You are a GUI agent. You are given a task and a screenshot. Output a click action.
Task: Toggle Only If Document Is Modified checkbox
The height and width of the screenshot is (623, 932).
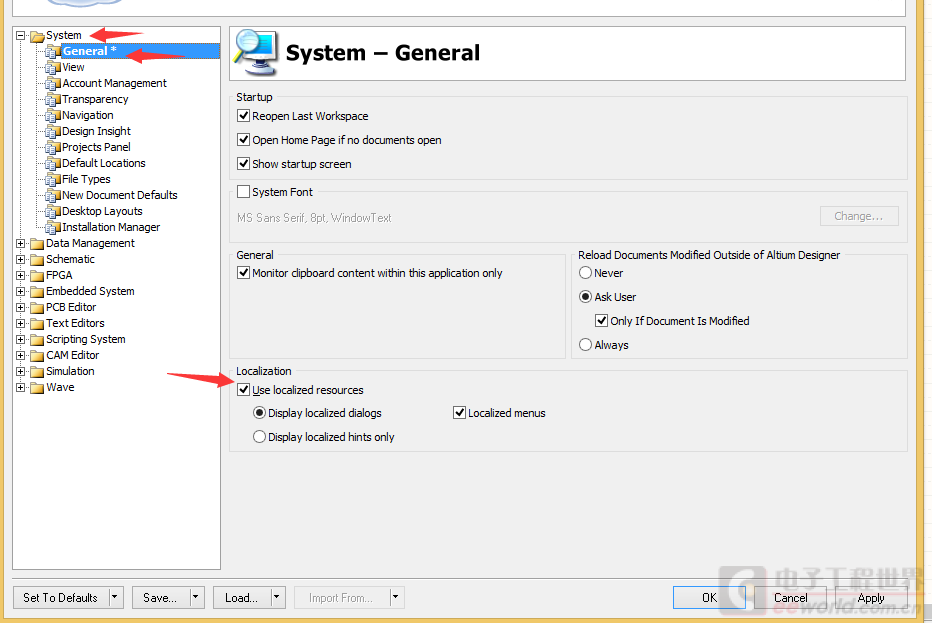602,321
